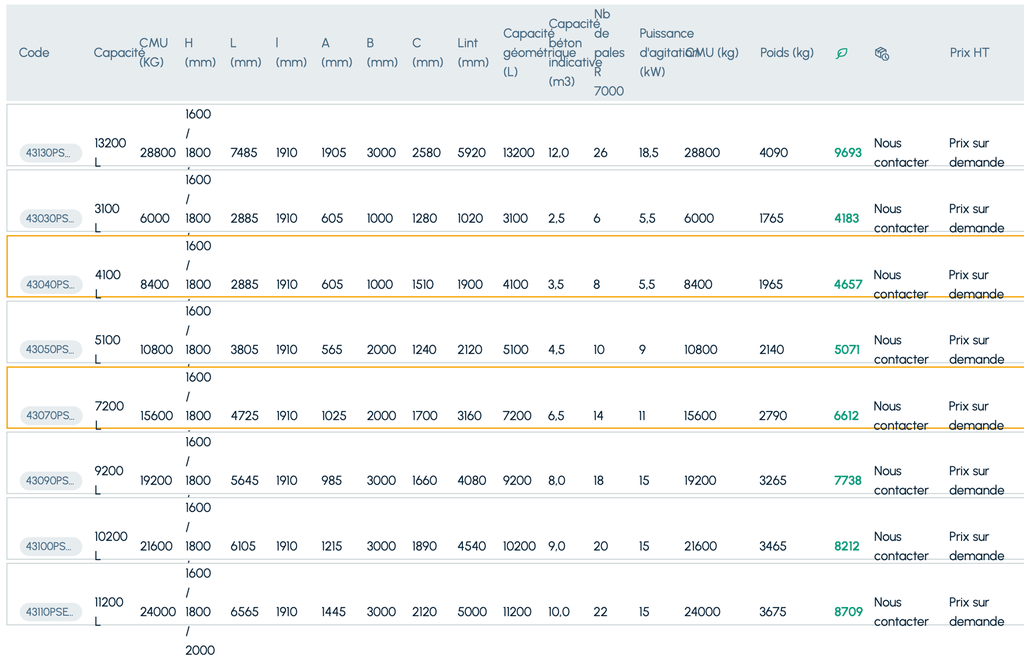Click the green eco value 4657

(x=847, y=284)
